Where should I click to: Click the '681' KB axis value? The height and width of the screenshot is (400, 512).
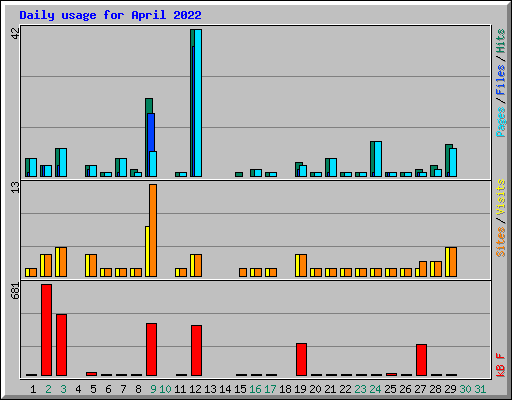[x=15, y=291]
